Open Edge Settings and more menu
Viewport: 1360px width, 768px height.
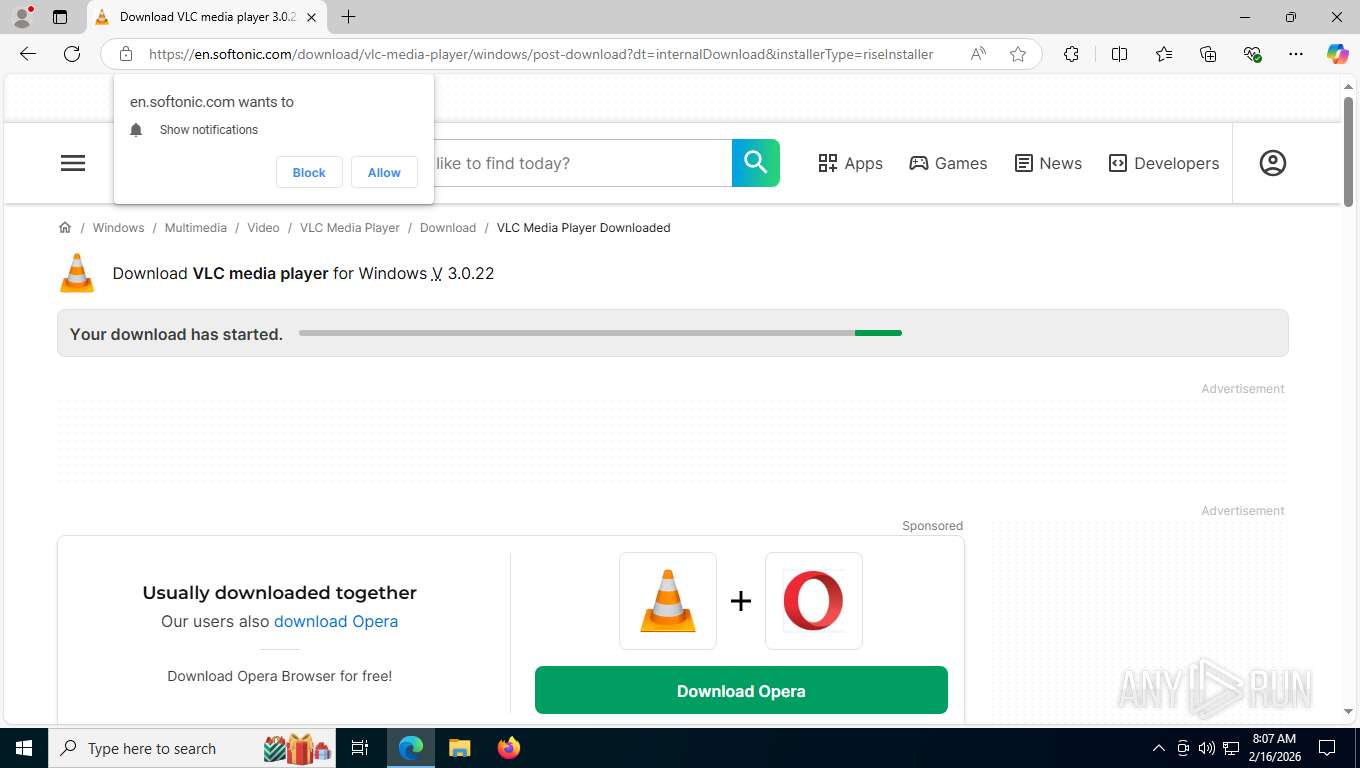point(1296,54)
